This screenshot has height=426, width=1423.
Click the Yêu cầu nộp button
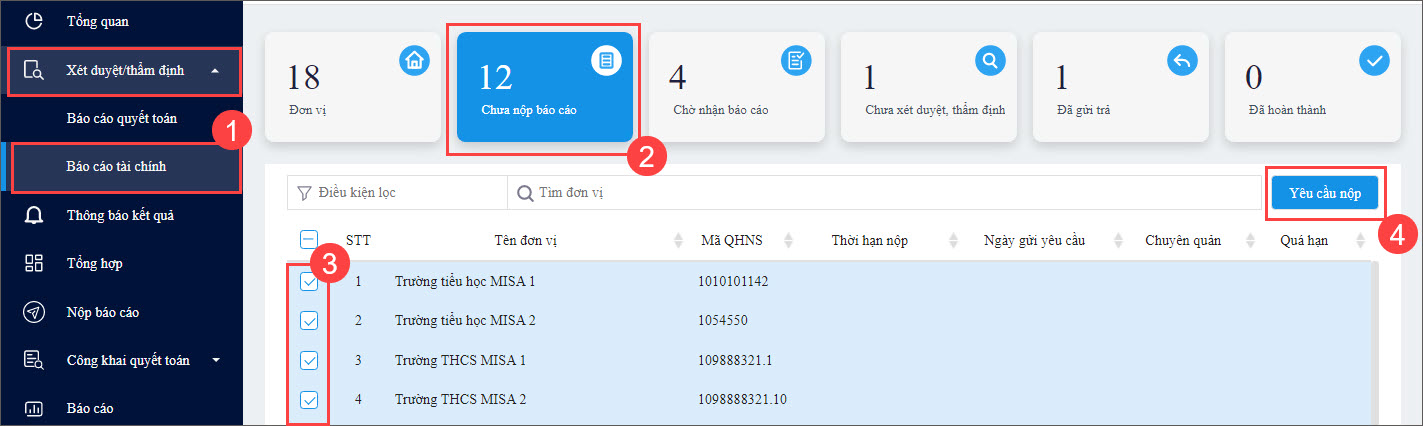[1324, 194]
